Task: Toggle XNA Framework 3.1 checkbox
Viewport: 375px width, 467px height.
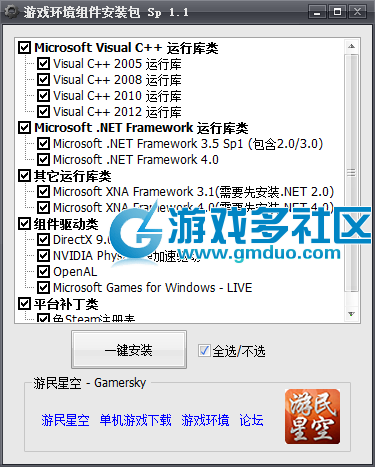Action: click(x=44, y=192)
